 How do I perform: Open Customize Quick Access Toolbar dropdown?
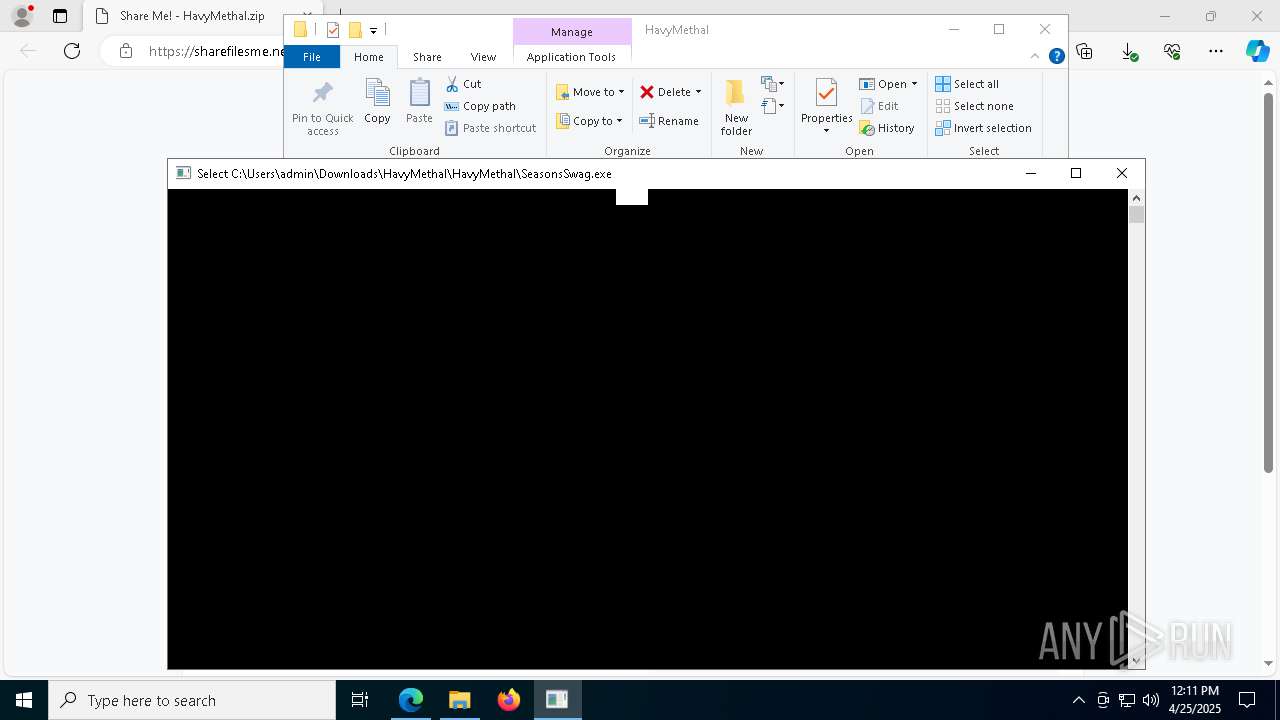pyautogui.click(x=373, y=31)
